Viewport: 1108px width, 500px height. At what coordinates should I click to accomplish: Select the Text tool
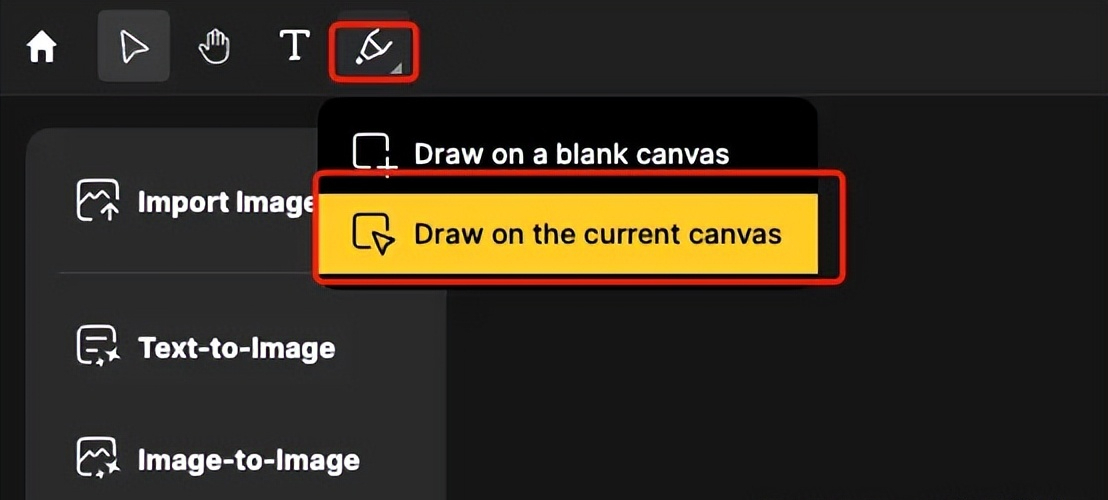293,46
